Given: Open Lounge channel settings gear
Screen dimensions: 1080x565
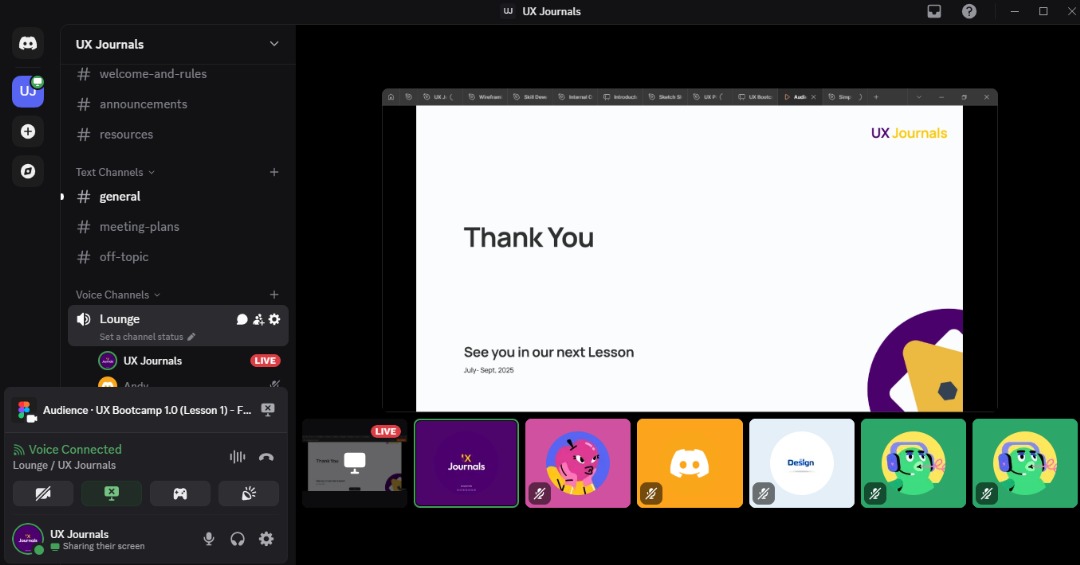Looking at the screenshot, I should click(x=274, y=319).
